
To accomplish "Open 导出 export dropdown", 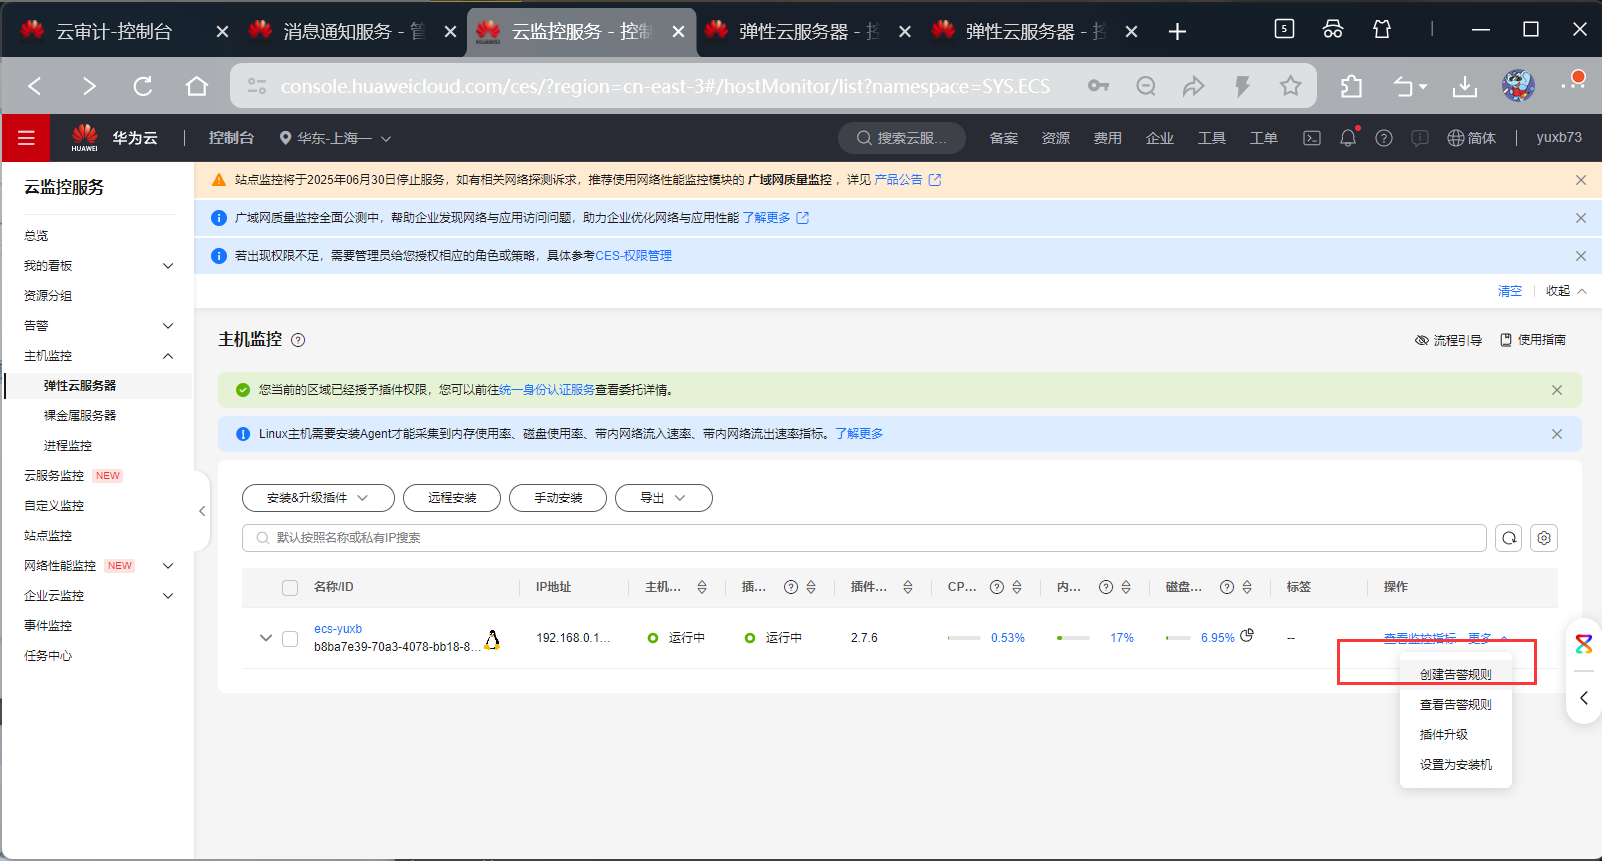I will click(663, 498).
